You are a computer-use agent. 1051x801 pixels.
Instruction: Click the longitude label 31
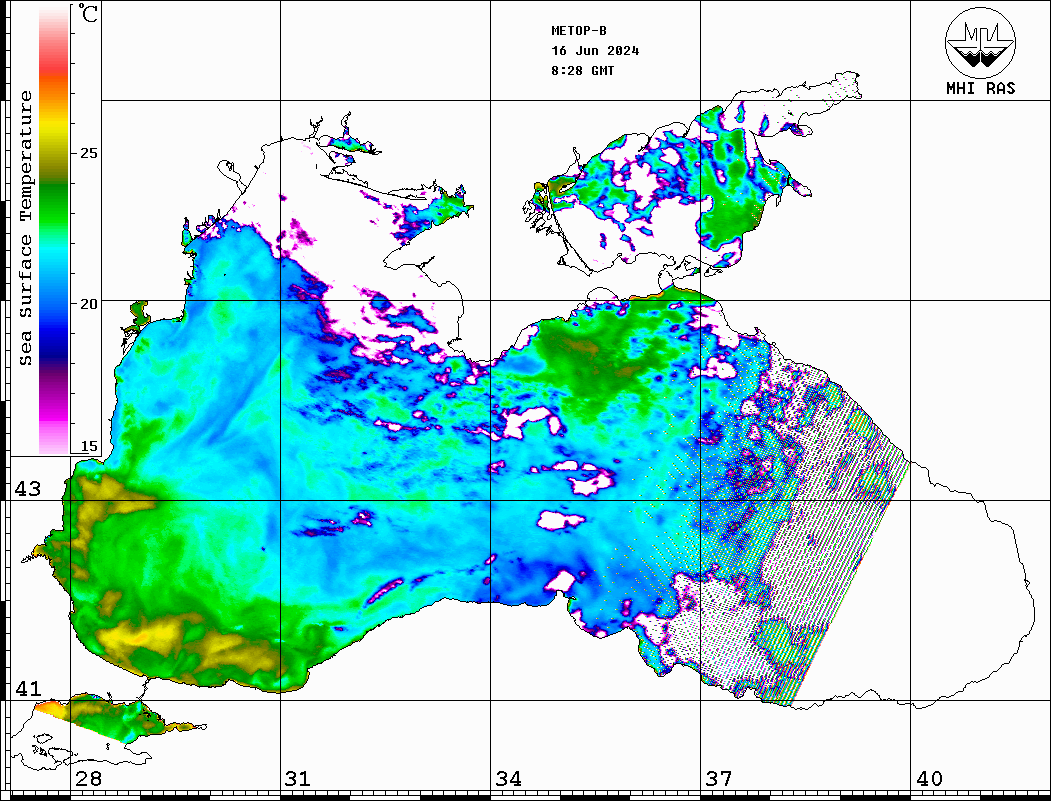298,779
